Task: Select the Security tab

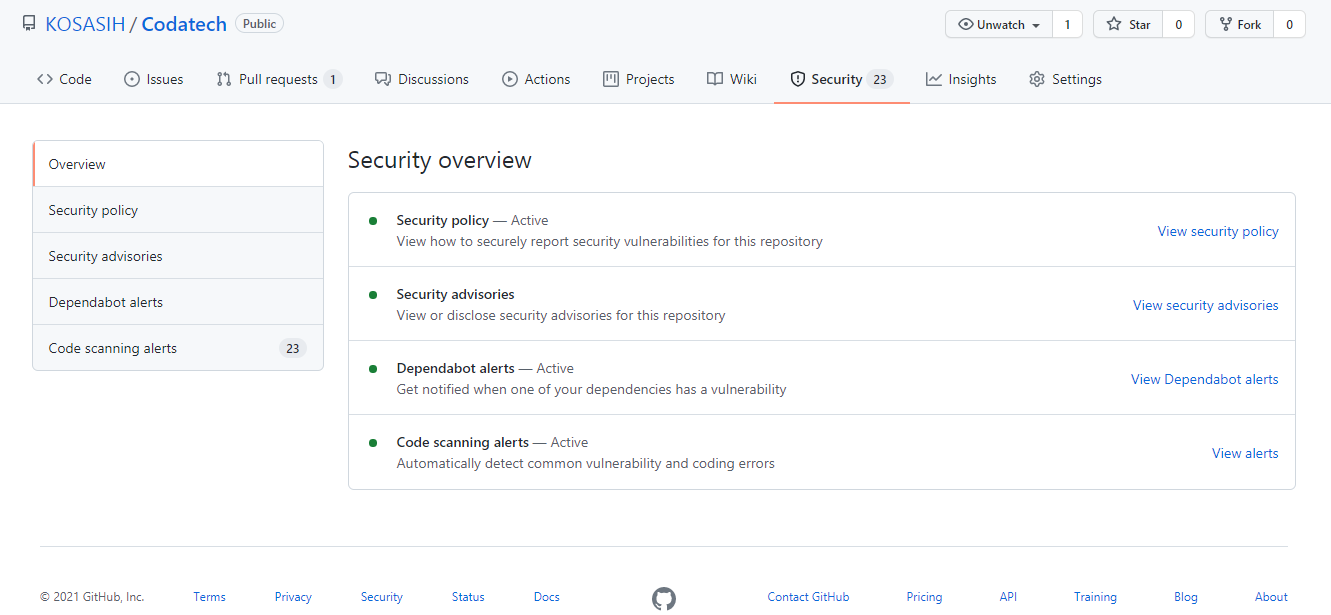Action: 841,79
